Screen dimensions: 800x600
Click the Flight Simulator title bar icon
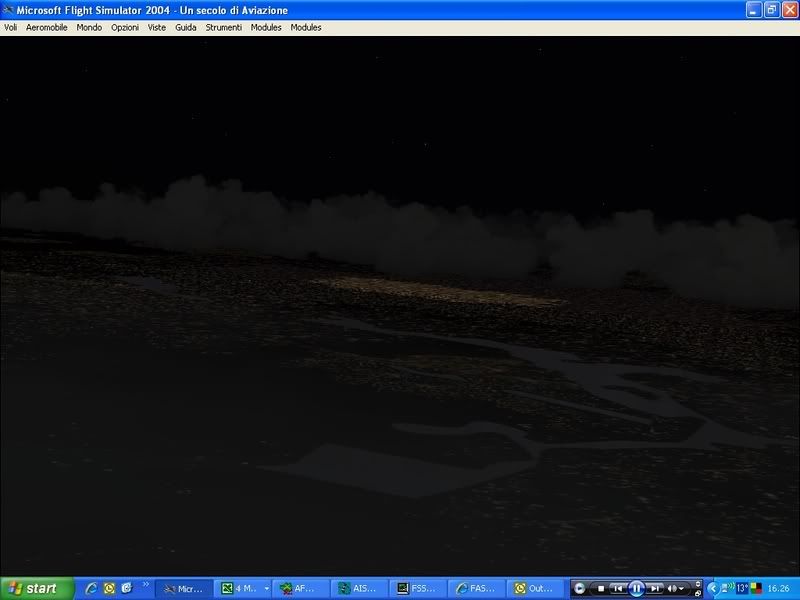(x=8, y=10)
